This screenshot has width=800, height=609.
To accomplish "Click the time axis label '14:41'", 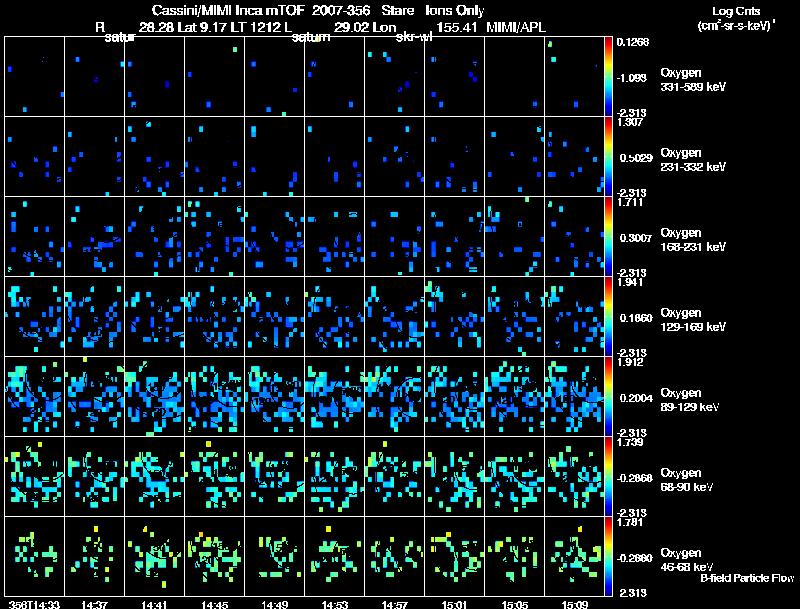I will 154,604.
